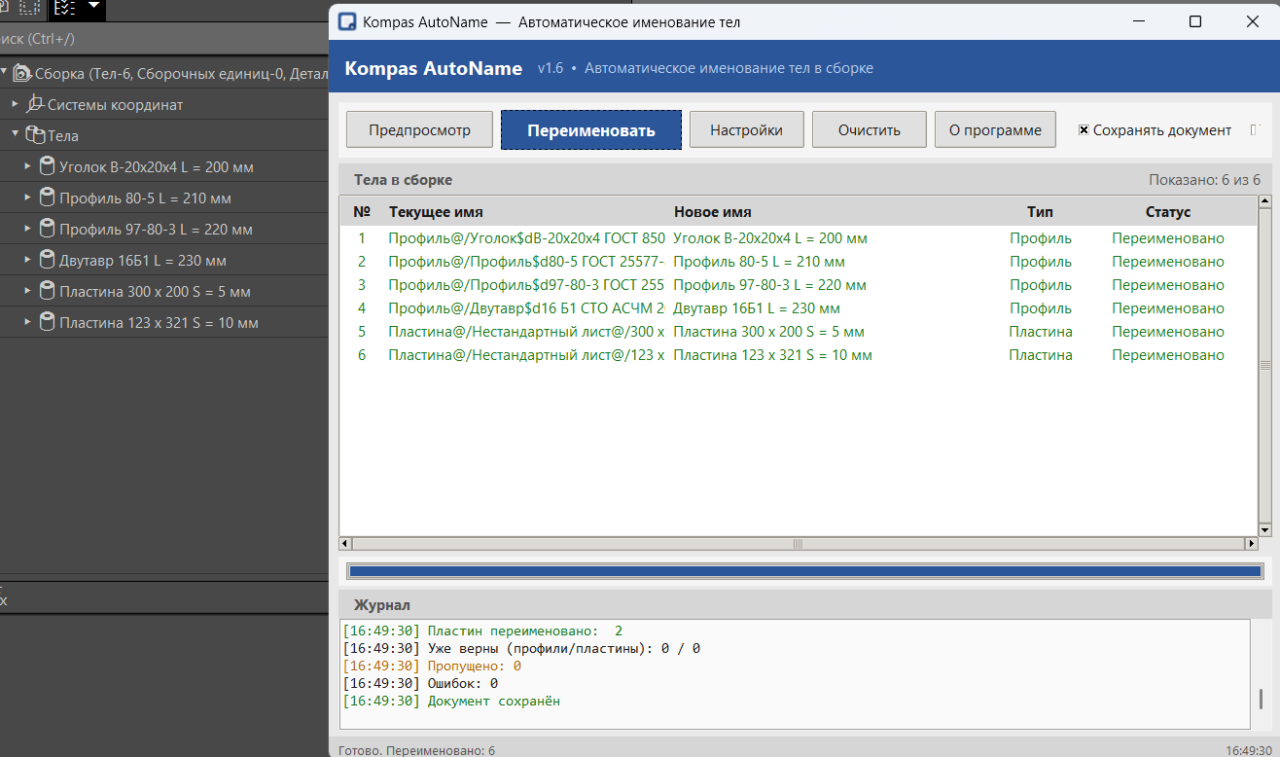The image size is (1280, 757).
Task: Select the body icon of Двутавр 16Б1 in tree
Action: 47,260
